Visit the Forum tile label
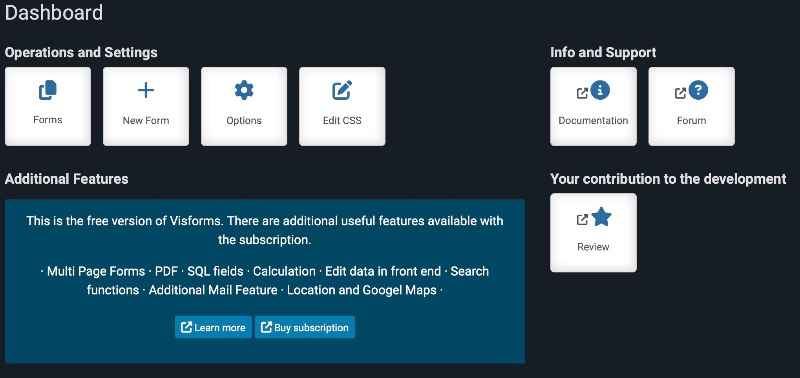The width and height of the screenshot is (800, 378). coord(692,121)
